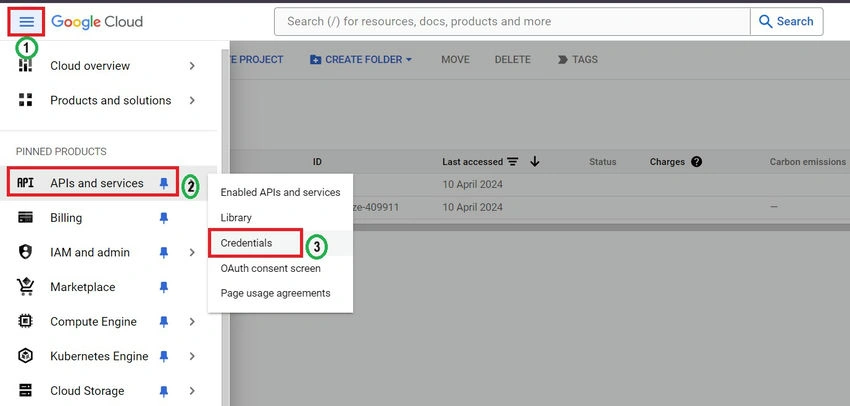Viewport: 850px width, 406px height.
Task: Click the magnifier icon in Search button
Action: point(765,22)
